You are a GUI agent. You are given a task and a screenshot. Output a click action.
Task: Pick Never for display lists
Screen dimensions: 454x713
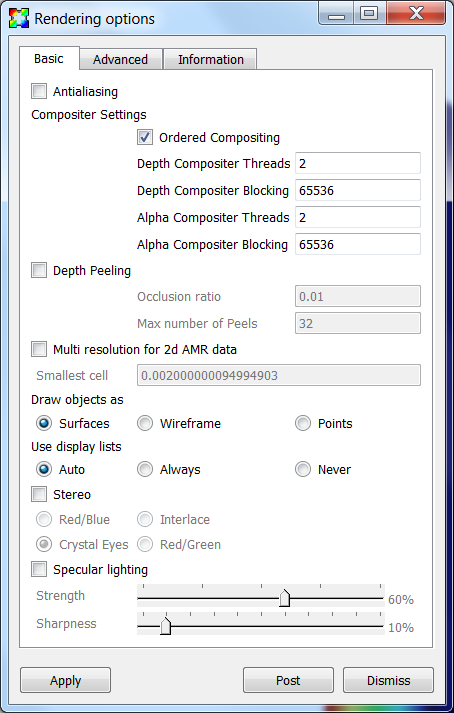point(303,469)
